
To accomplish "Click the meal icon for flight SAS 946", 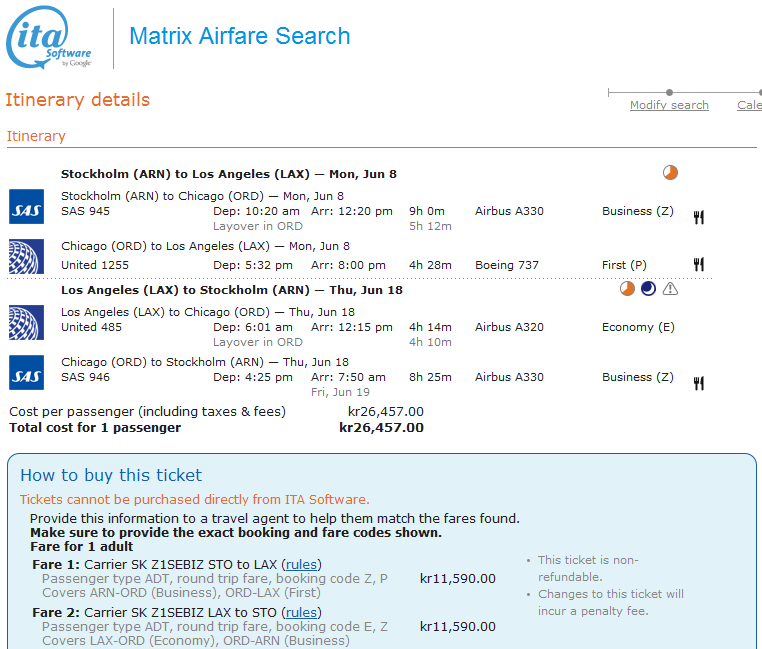I will [699, 382].
